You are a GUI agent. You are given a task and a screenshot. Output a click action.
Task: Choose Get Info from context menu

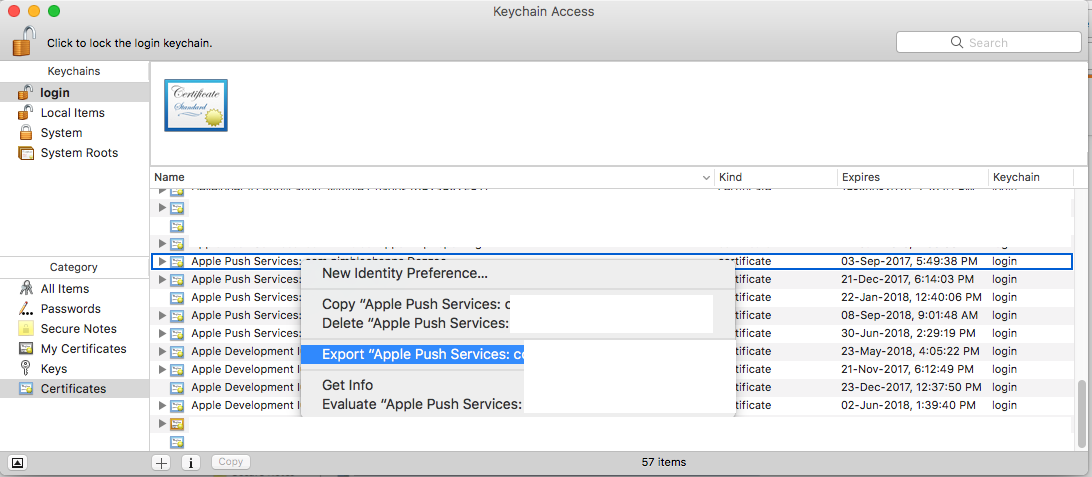click(517, 385)
